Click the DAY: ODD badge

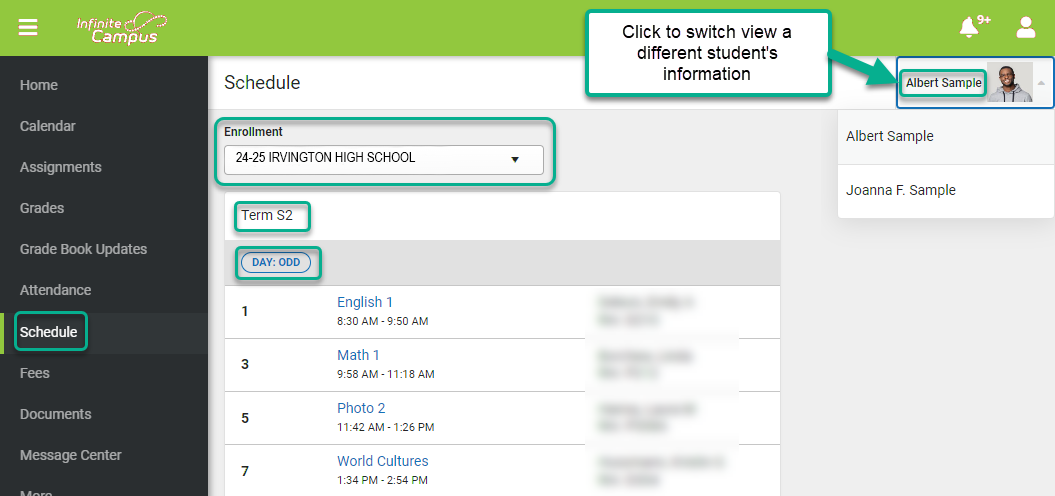click(276, 262)
